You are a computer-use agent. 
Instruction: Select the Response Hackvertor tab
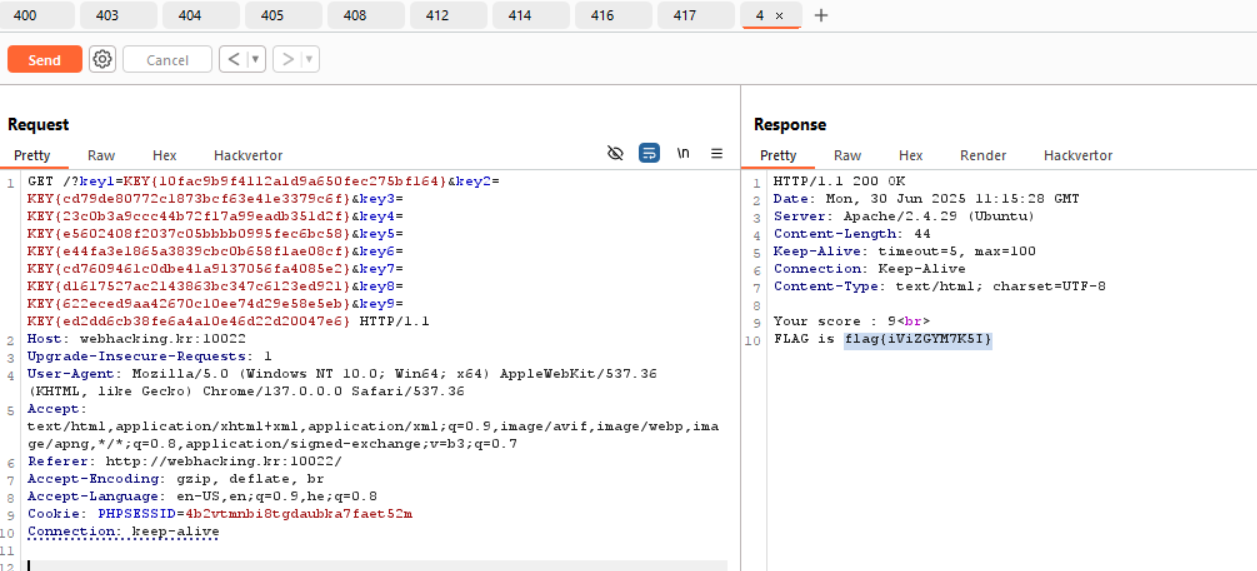click(1078, 155)
